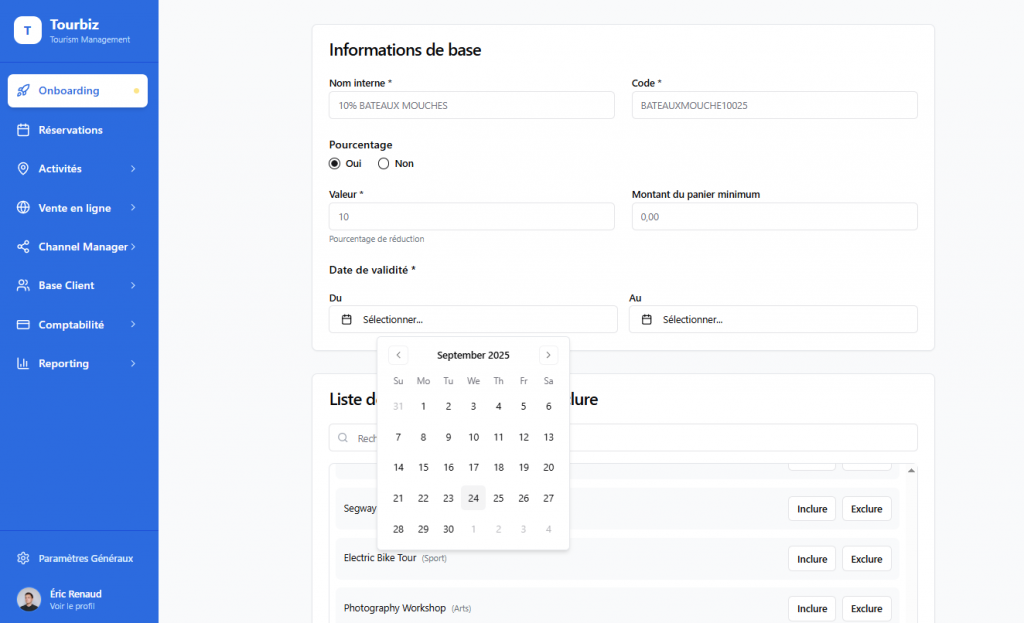This screenshot has width=1024, height=623.
Task: Select the Non percentage radio button
Action: (383, 164)
